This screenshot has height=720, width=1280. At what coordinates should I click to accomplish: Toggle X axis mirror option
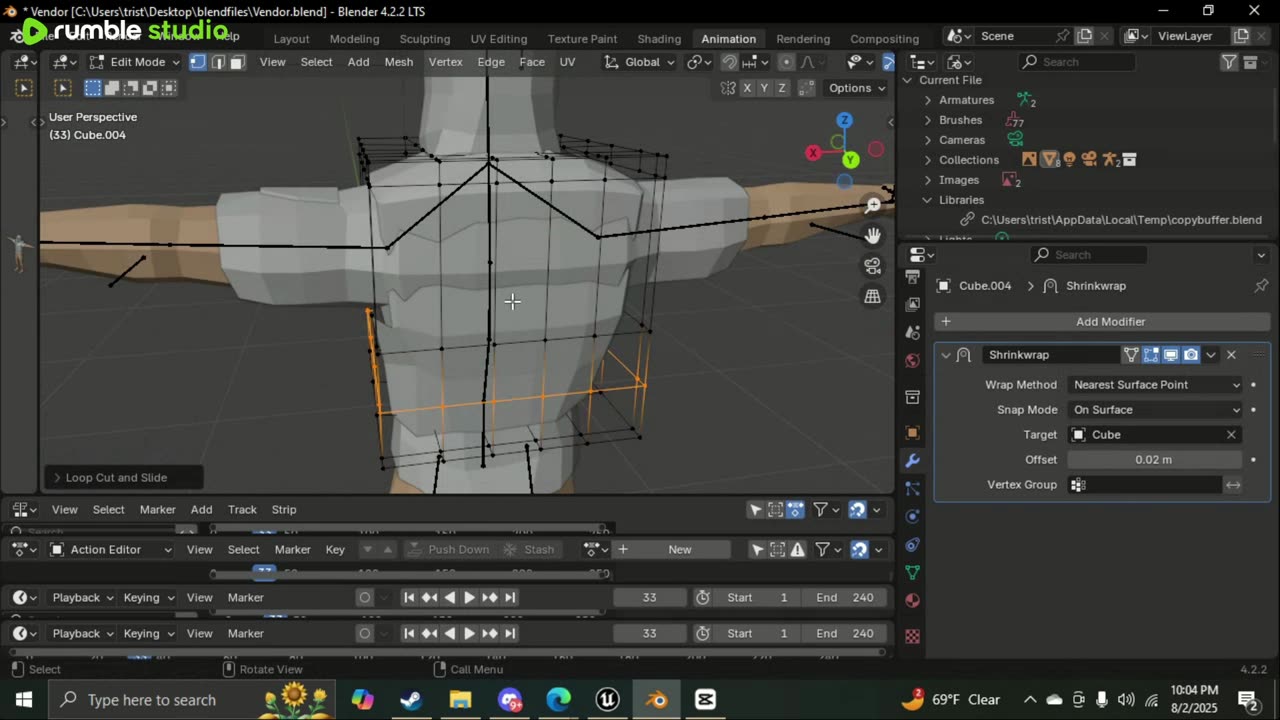(x=747, y=88)
